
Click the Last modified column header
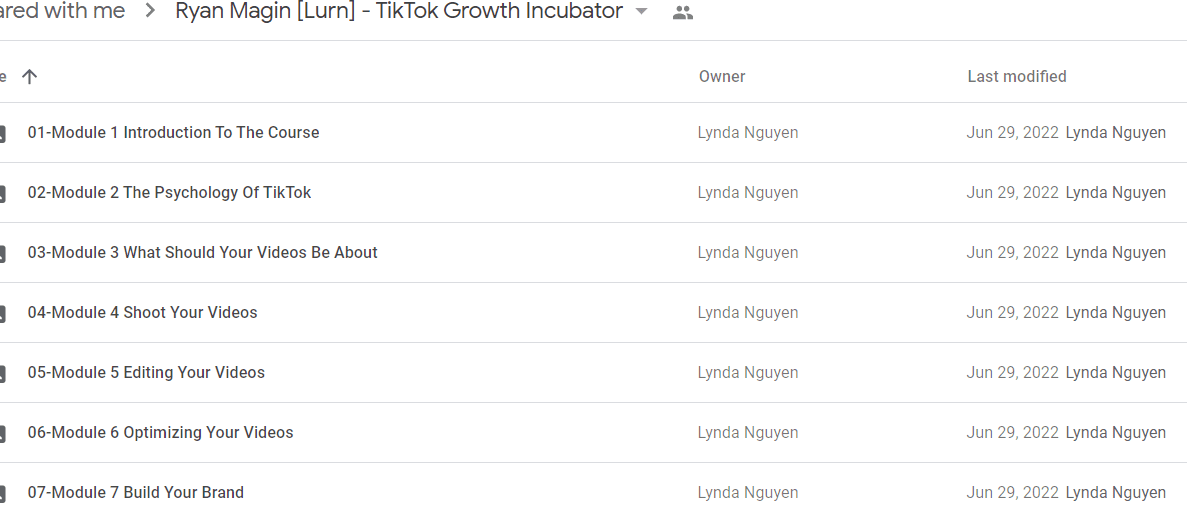click(x=1017, y=76)
